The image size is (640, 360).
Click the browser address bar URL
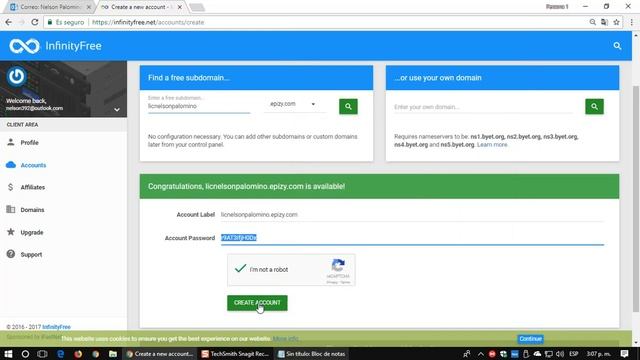(x=148, y=22)
